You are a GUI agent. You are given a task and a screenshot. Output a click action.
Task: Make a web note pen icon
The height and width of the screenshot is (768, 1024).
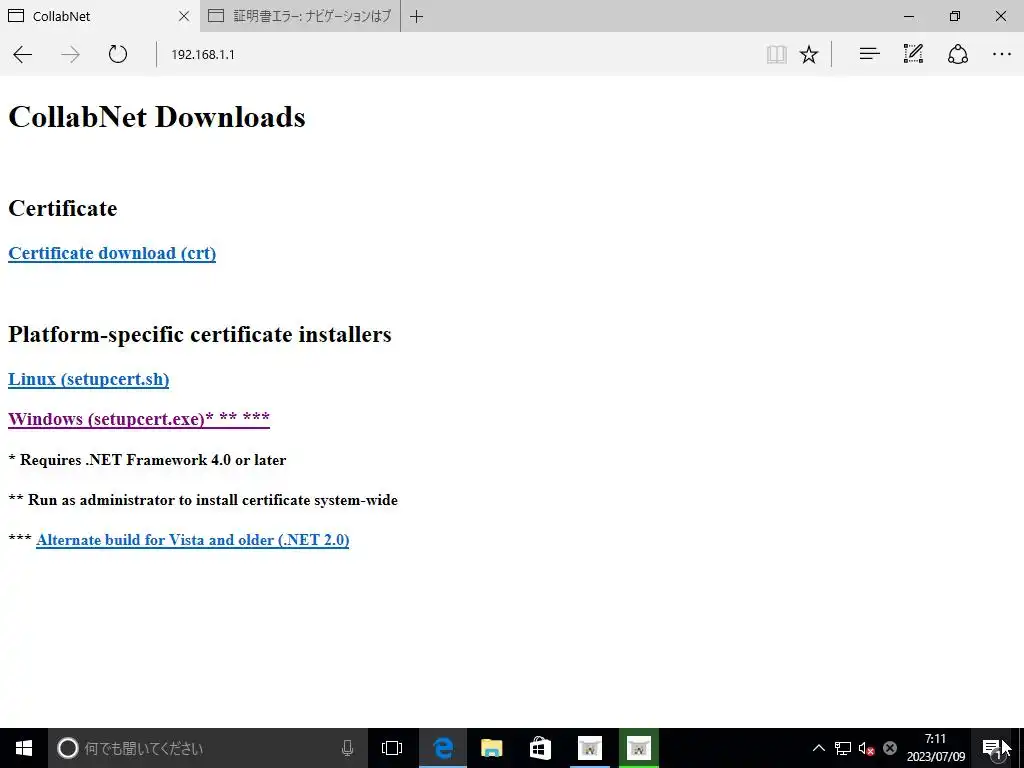pyautogui.click(x=913, y=54)
